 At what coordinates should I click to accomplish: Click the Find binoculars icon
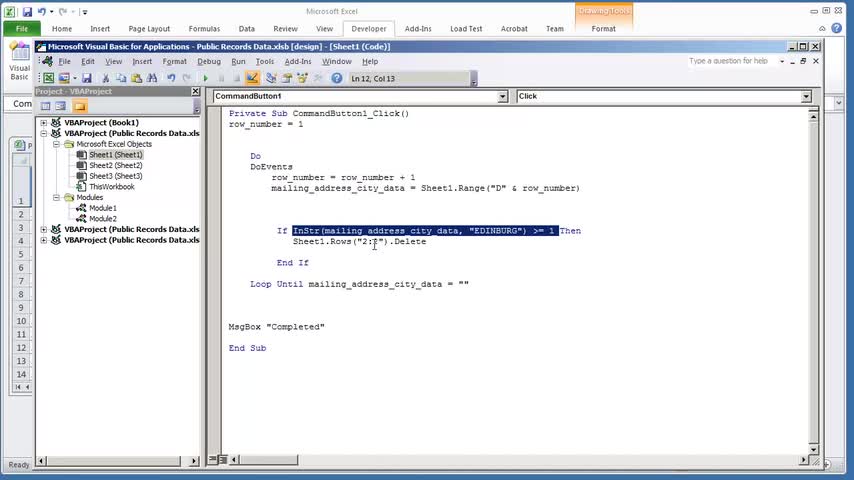pos(152,78)
